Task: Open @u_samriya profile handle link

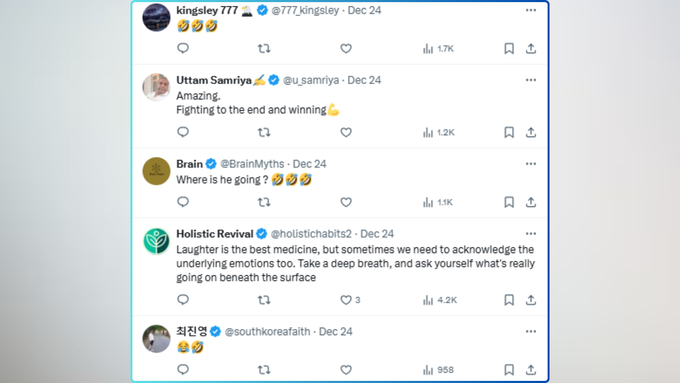Action: (x=311, y=80)
